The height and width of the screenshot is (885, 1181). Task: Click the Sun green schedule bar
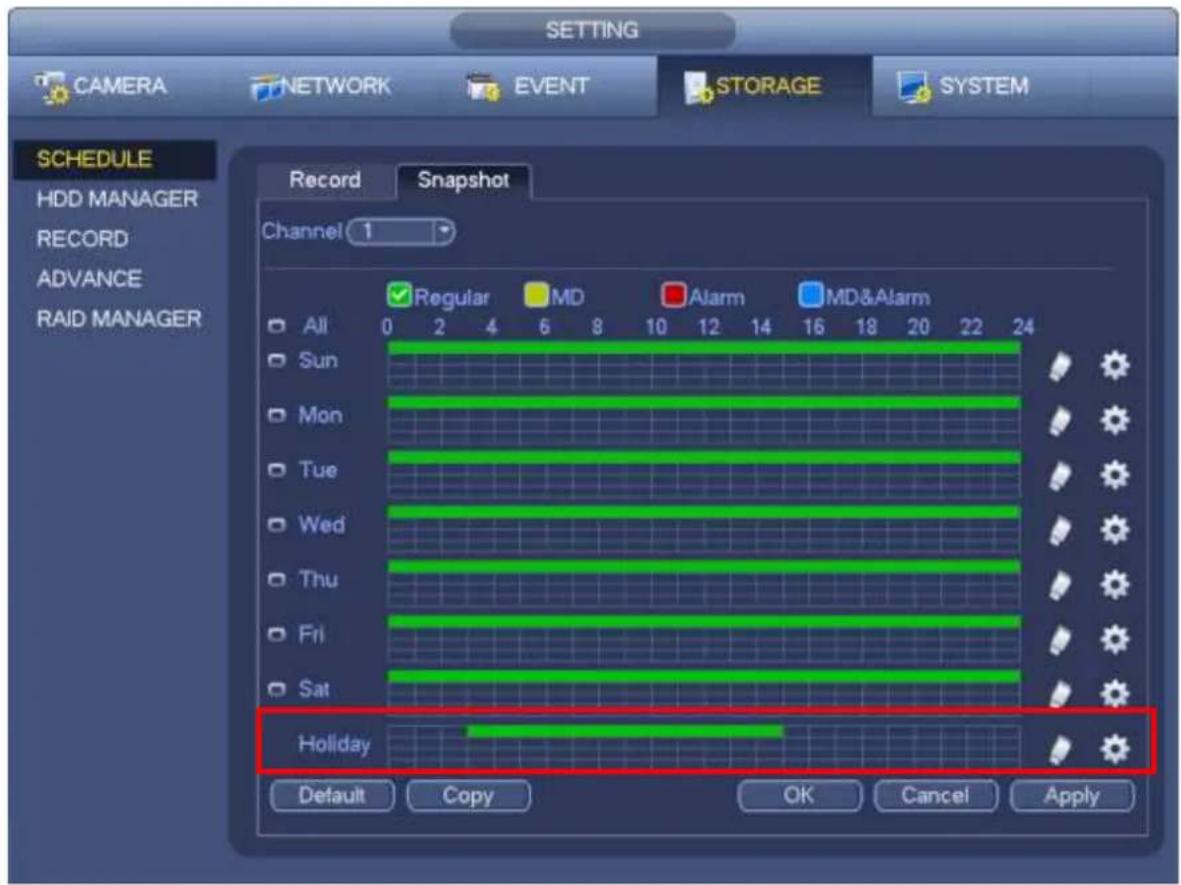(704, 347)
